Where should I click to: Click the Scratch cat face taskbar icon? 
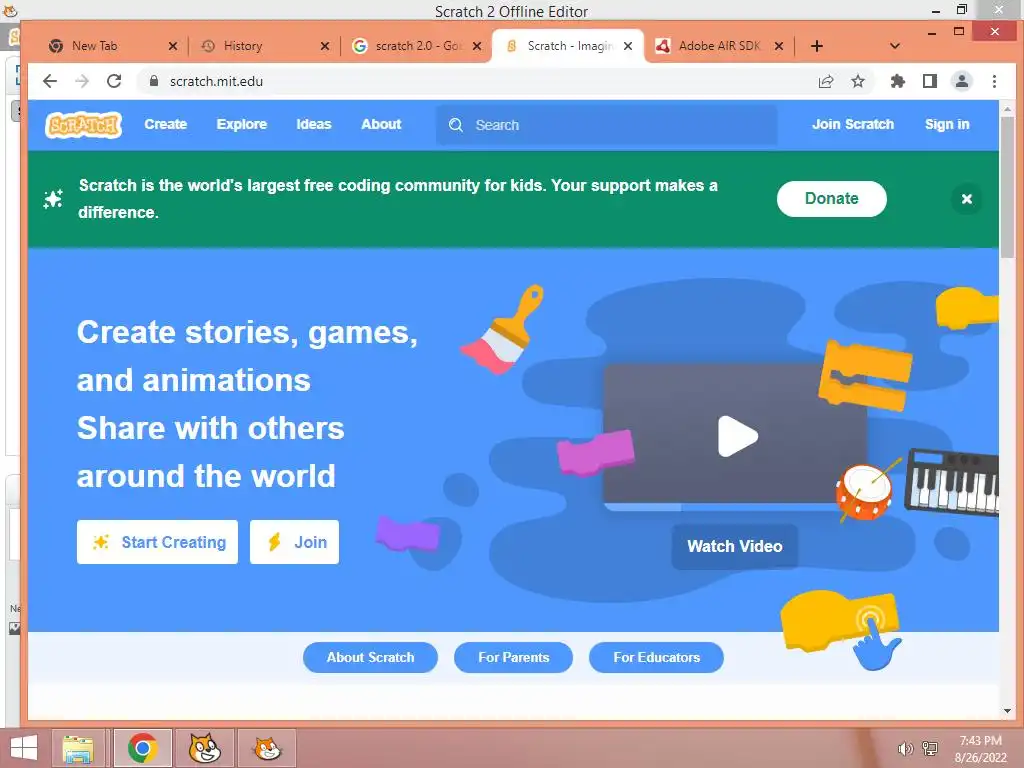[204, 748]
